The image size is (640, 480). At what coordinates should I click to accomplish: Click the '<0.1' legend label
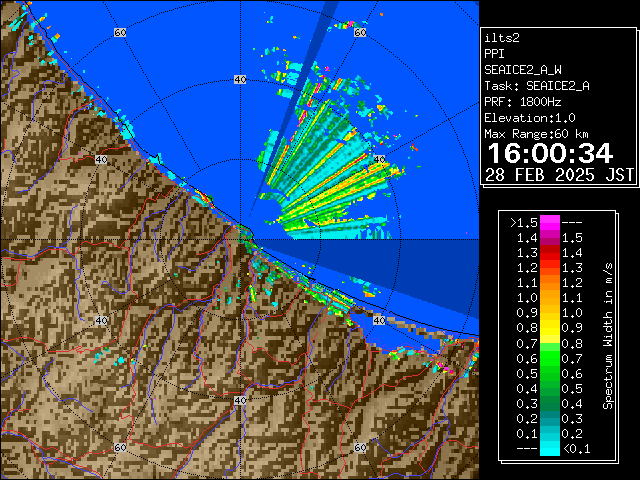pos(577,449)
